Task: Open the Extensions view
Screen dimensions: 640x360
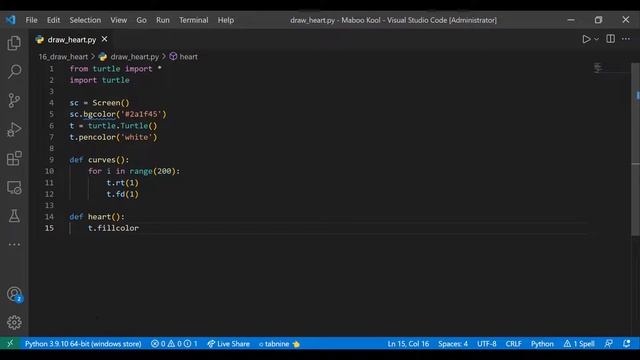Action: [14, 158]
